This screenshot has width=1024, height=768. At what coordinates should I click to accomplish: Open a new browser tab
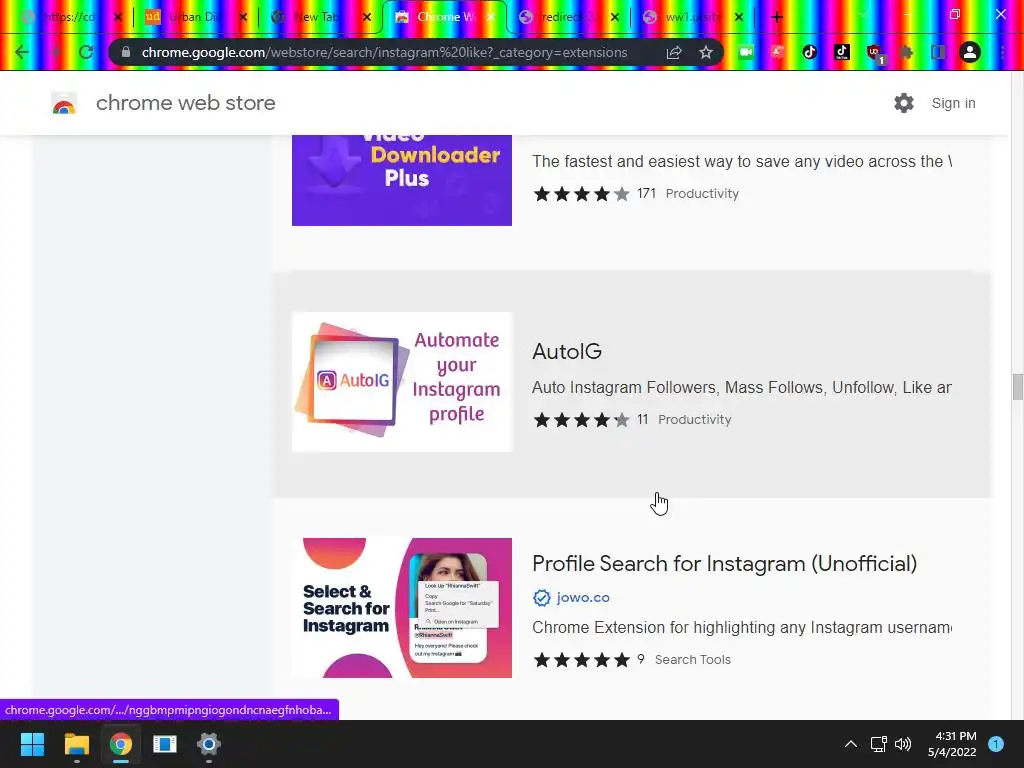click(x=776, y=17)
